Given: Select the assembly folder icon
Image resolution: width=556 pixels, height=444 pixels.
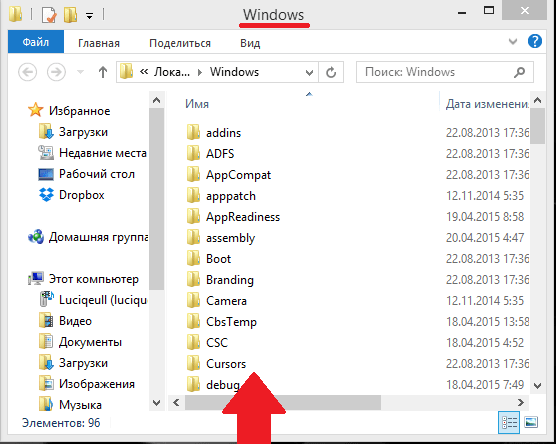Looking at the screenshot, I should click(193, 237).
